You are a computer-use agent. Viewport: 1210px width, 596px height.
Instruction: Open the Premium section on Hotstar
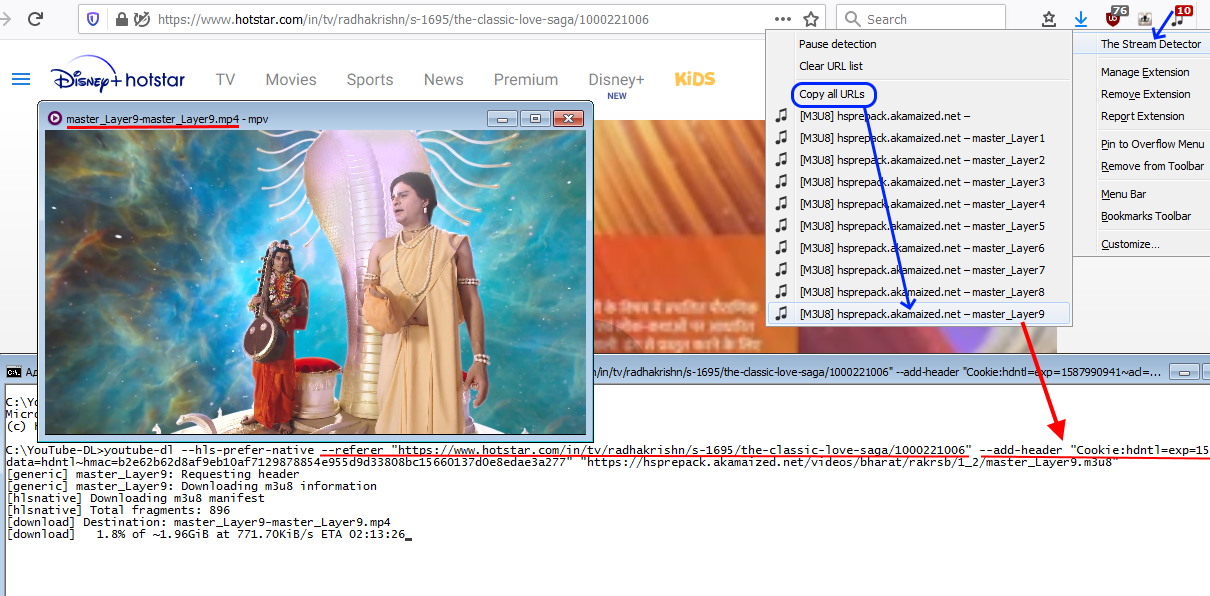525,80
